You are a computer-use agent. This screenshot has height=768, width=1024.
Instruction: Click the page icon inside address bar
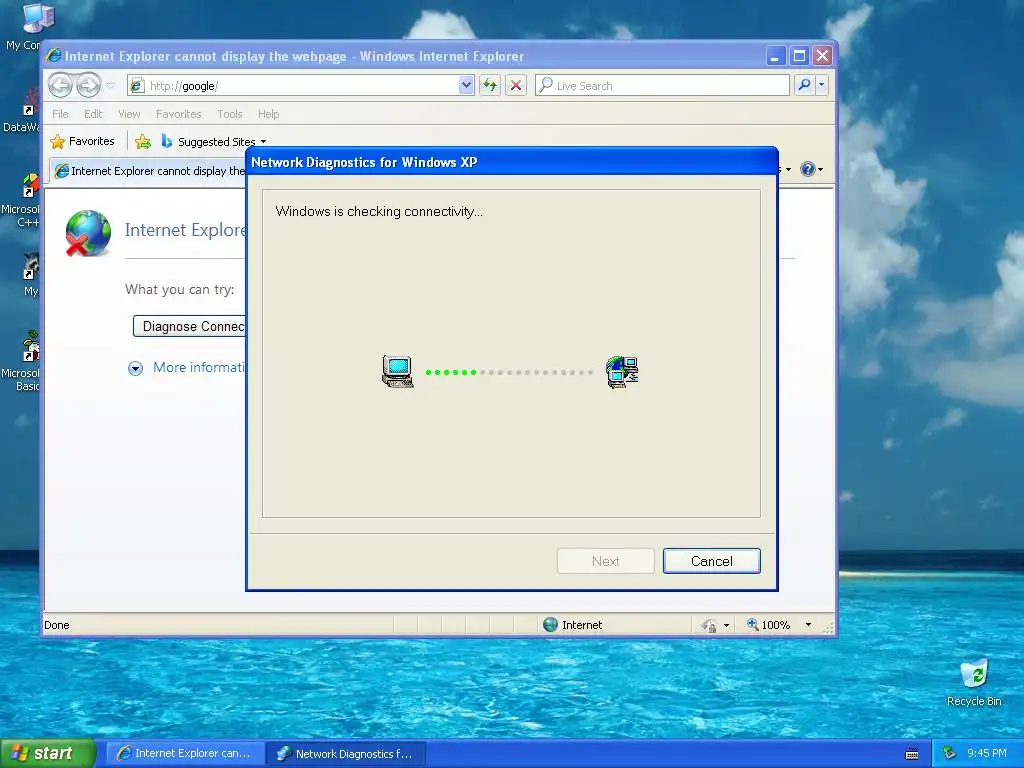[137, 86]
